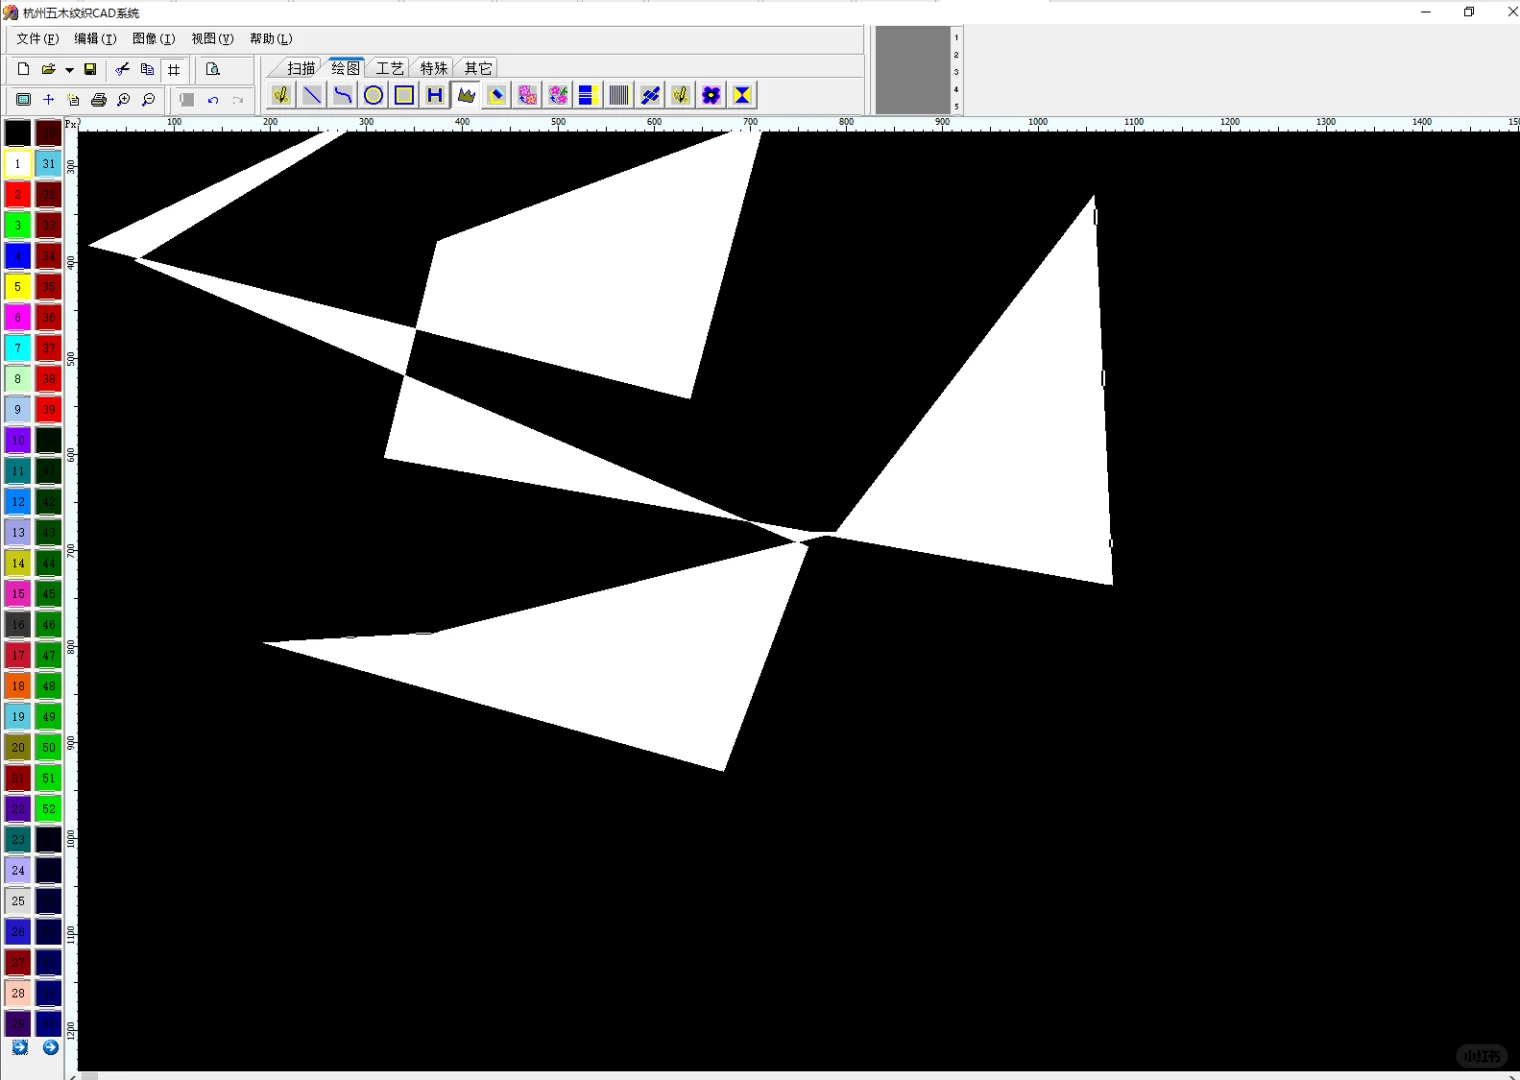Pick color swatch 7 (cyan)
Image resolution: width=1520 pixels, height=1080 pixels.
(17, 348)
